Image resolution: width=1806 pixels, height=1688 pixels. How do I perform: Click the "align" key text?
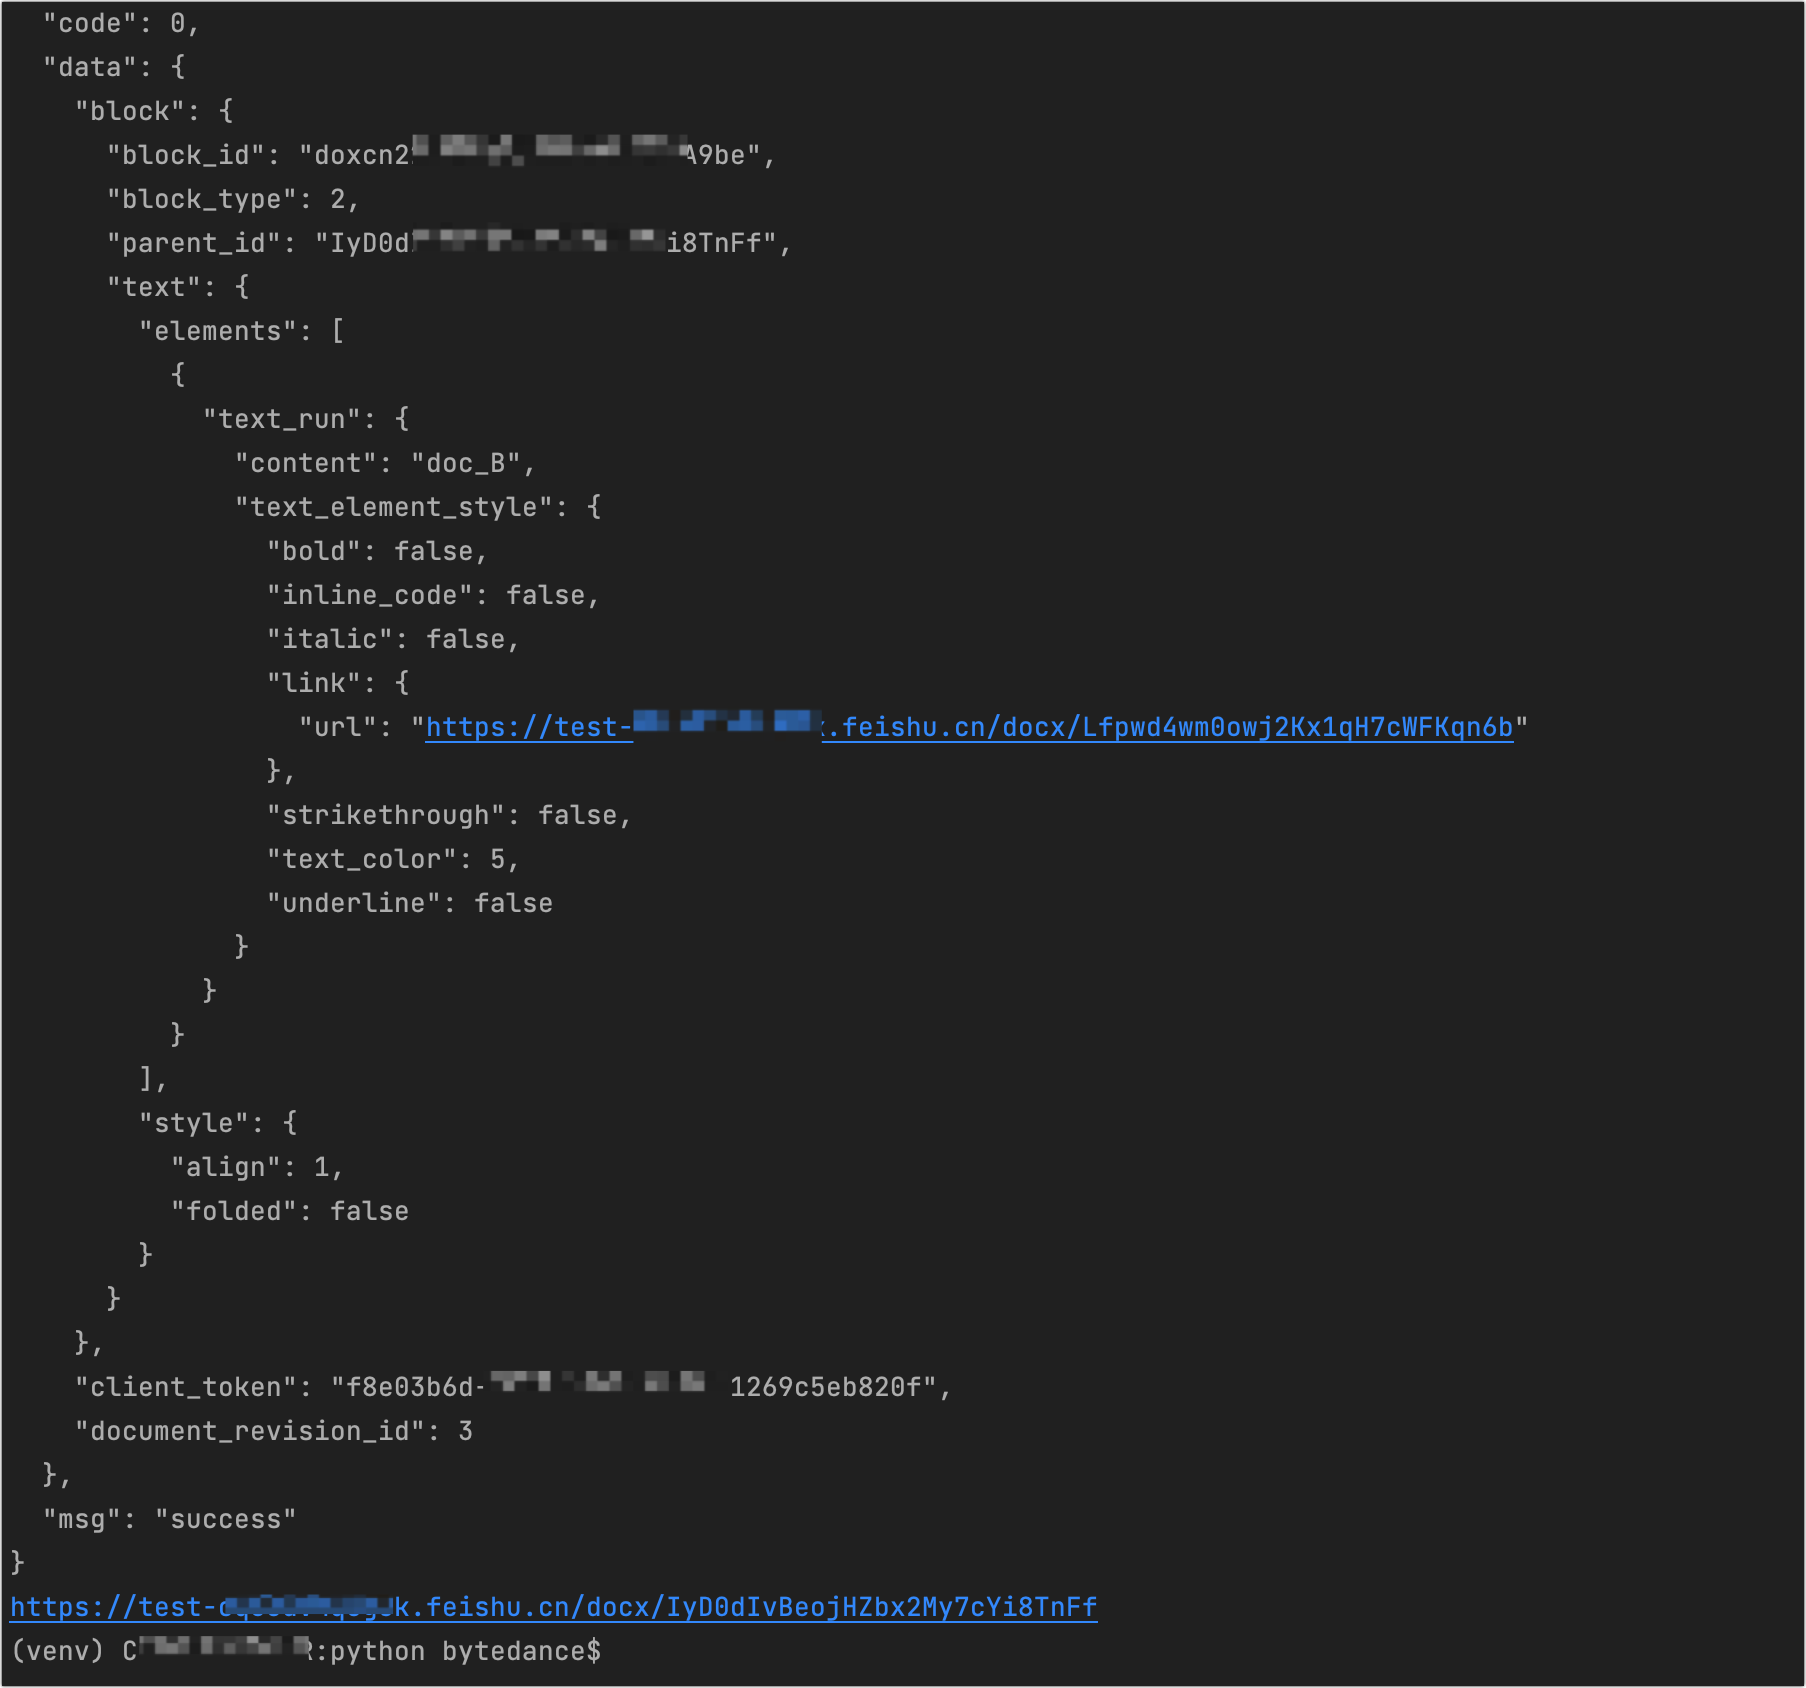[x=226, y=1167]
